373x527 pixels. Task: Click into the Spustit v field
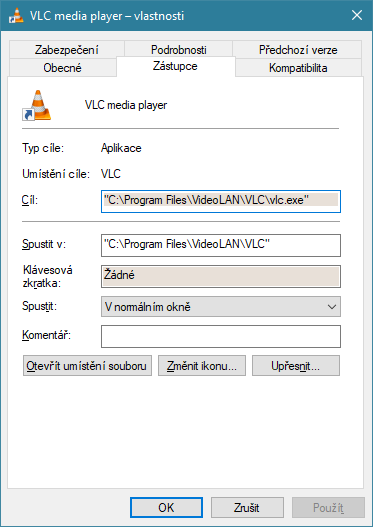pyautogui.click(x=221, y=245)
